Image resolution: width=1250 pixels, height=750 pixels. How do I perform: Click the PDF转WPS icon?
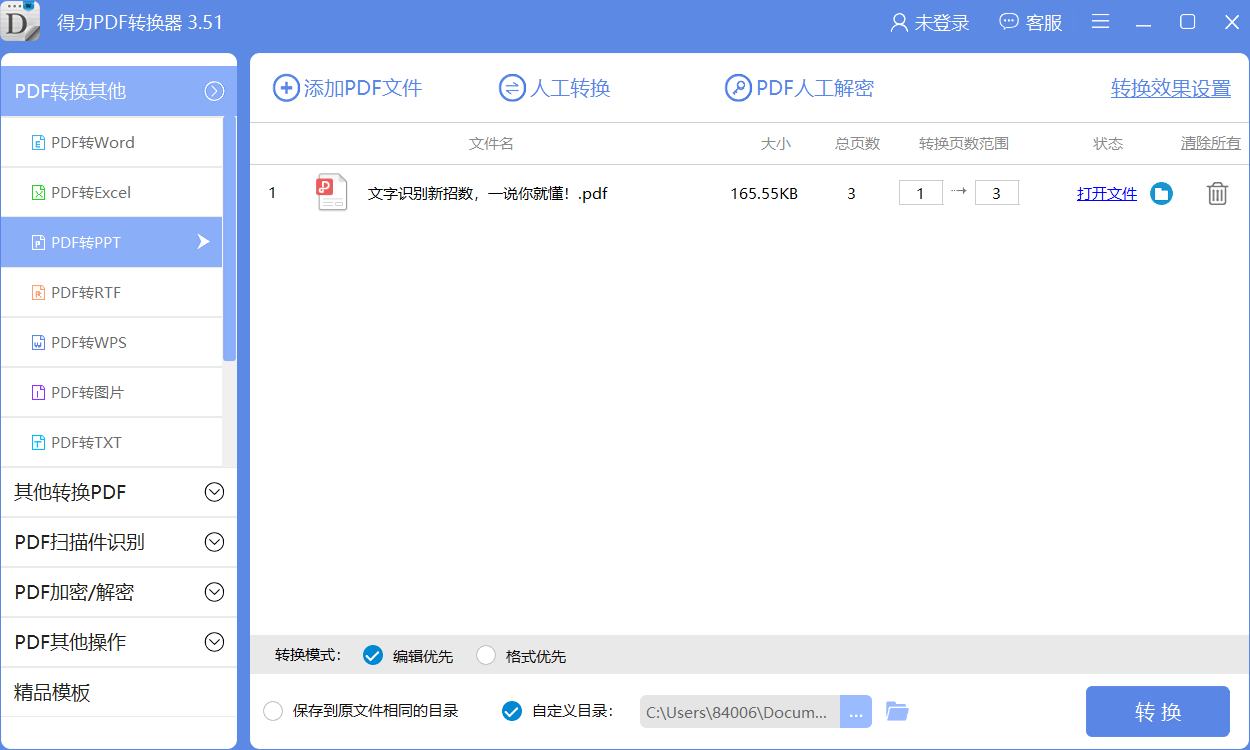pyautogui.click(x=39, y=343)
